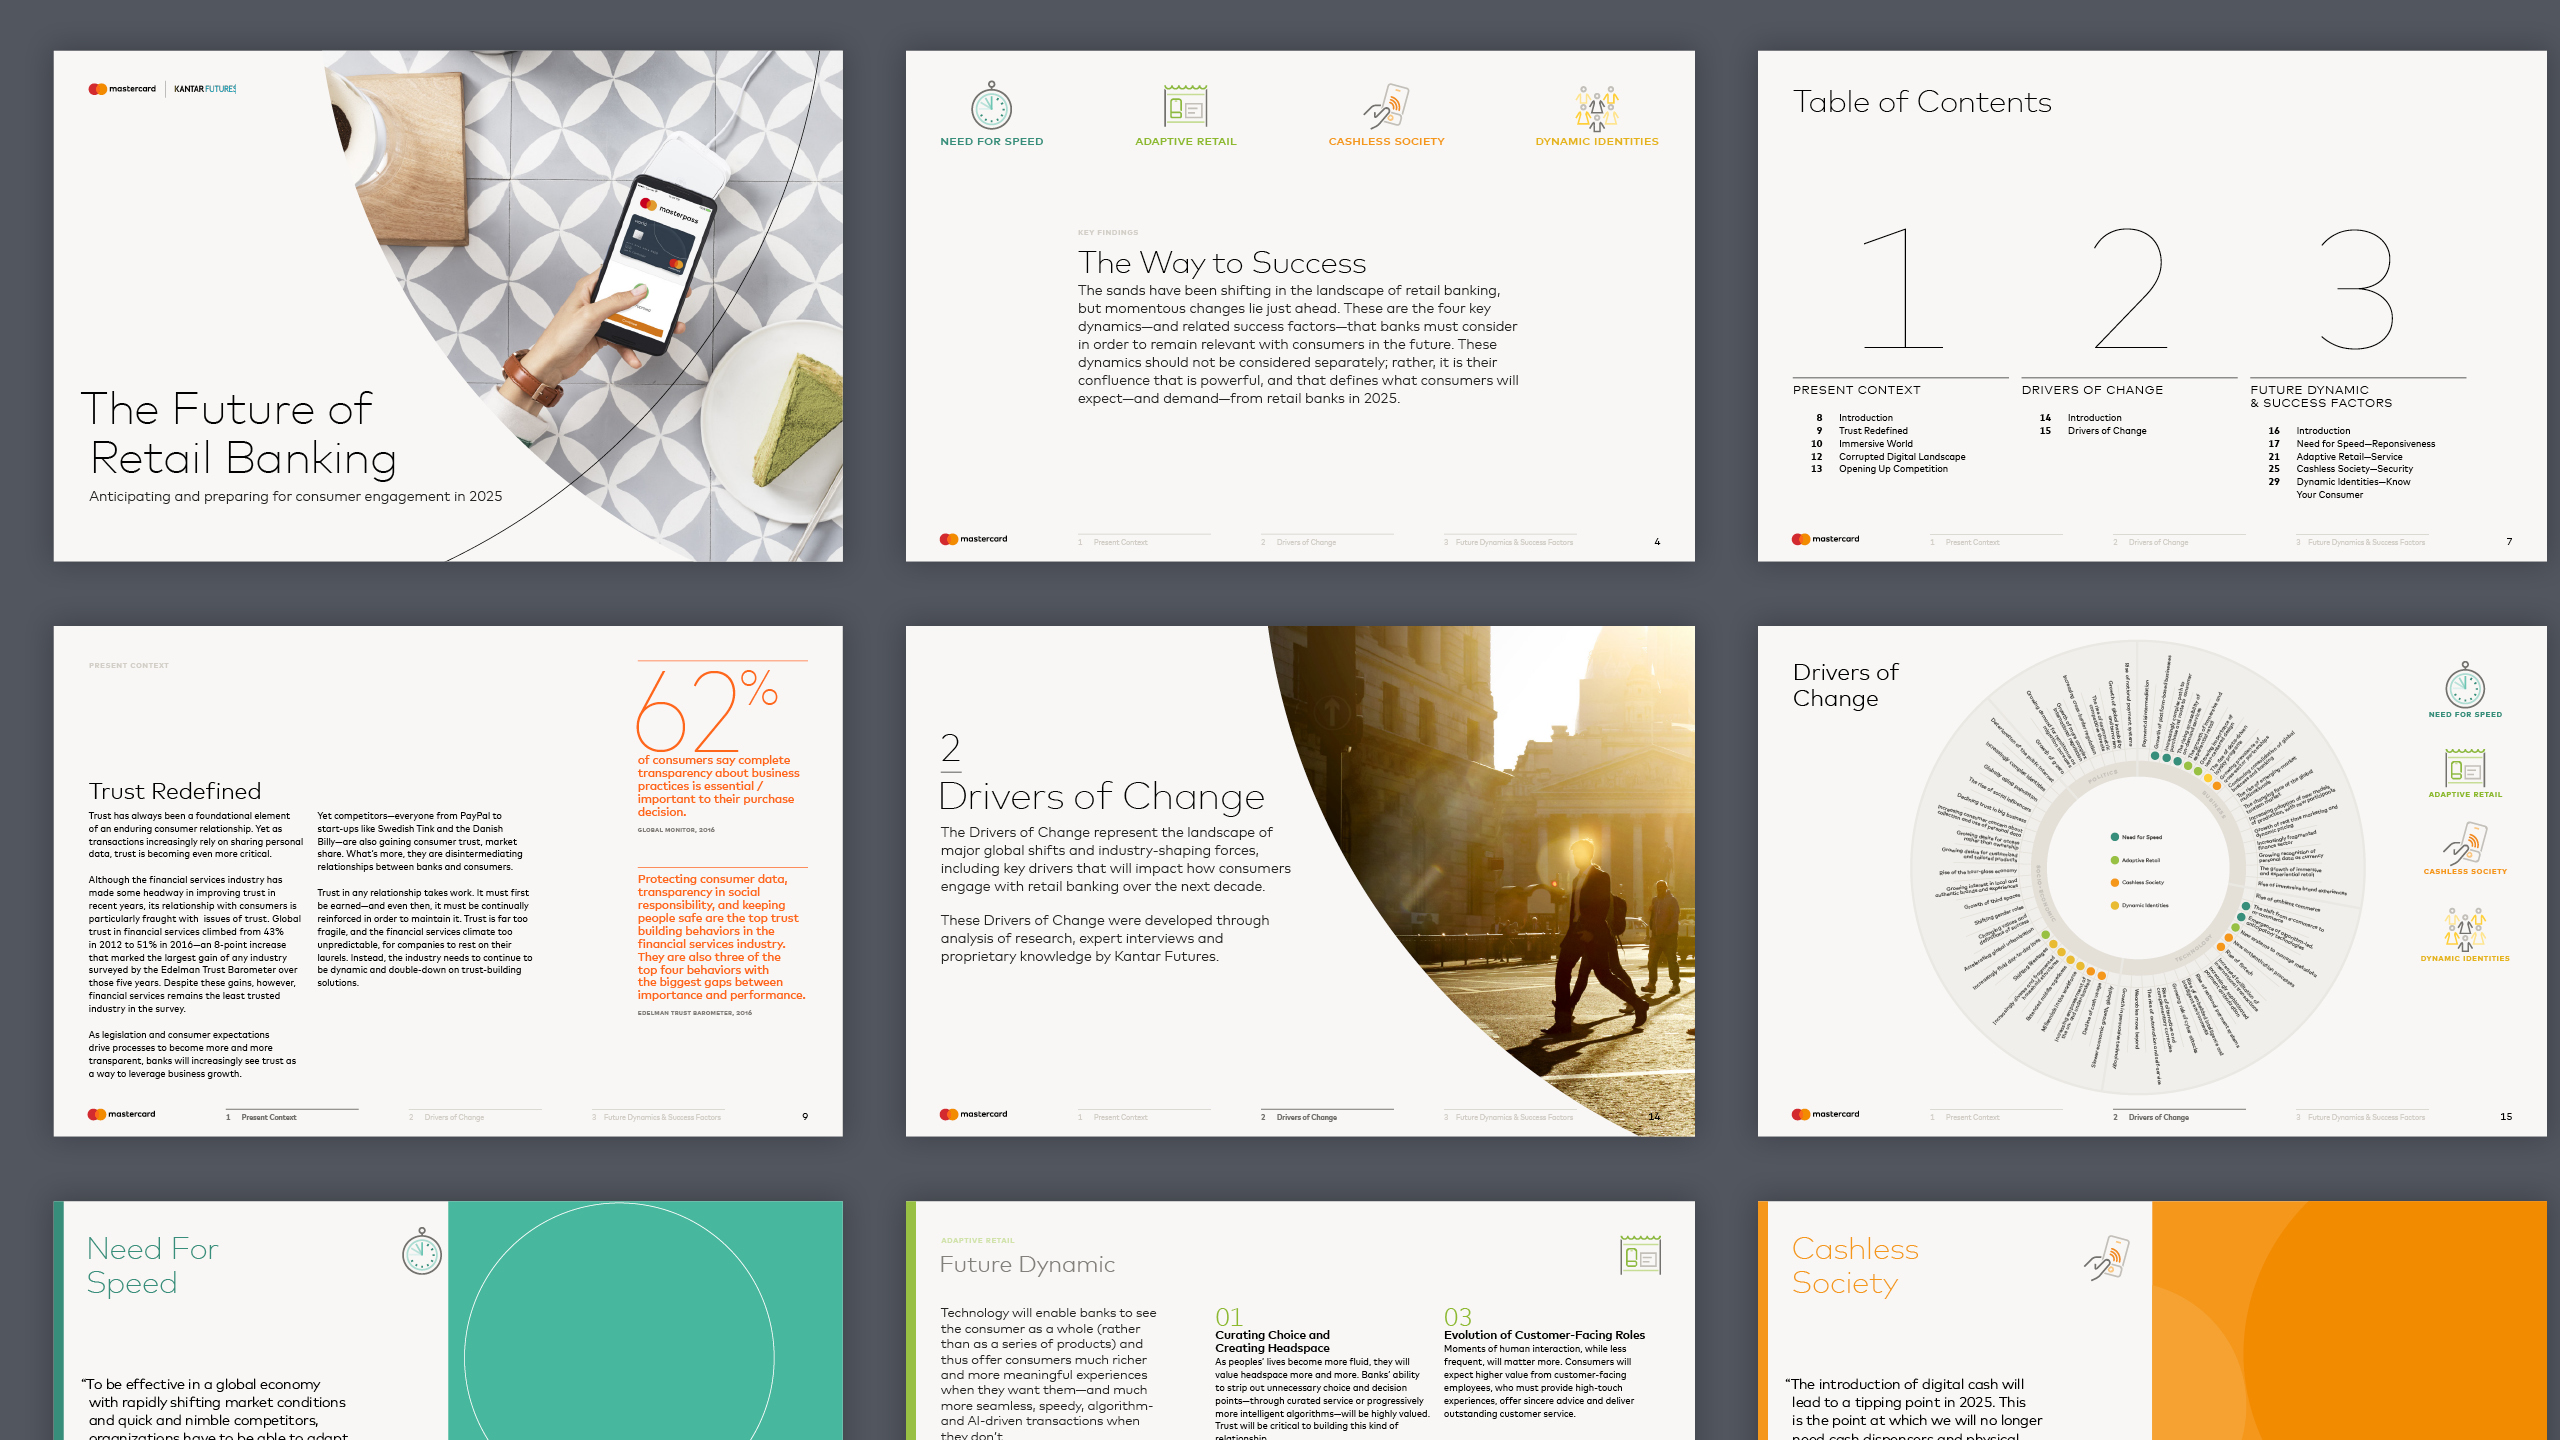Click the Cashless Society icon beside the drivers wheel

click(2465, 843)
